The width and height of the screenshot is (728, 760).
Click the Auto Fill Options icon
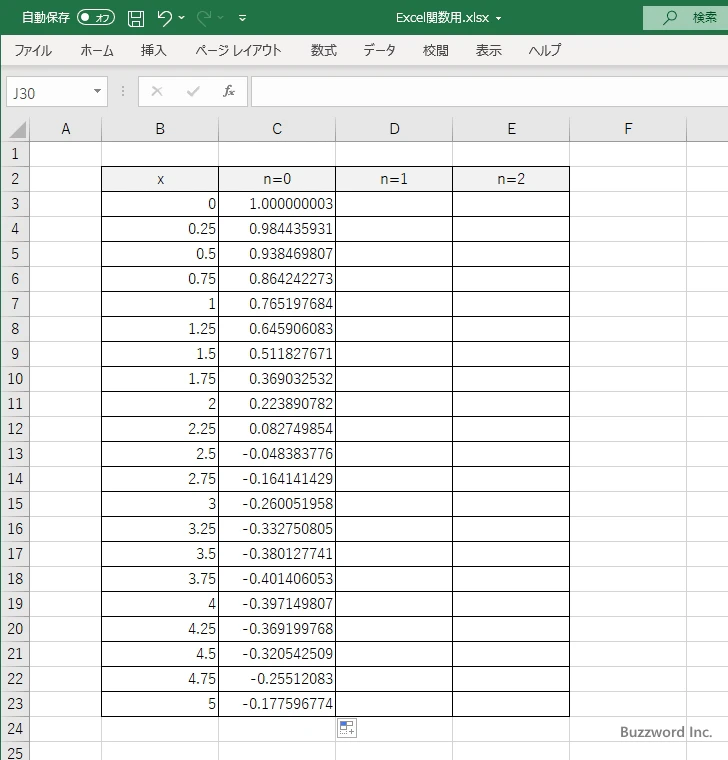point(347,728)
